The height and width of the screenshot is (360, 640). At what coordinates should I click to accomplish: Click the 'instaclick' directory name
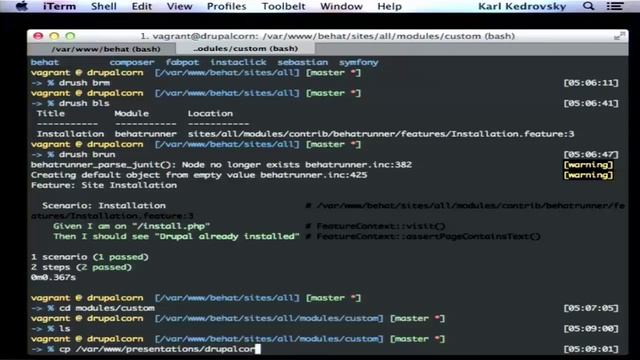(x=238, y=62)
